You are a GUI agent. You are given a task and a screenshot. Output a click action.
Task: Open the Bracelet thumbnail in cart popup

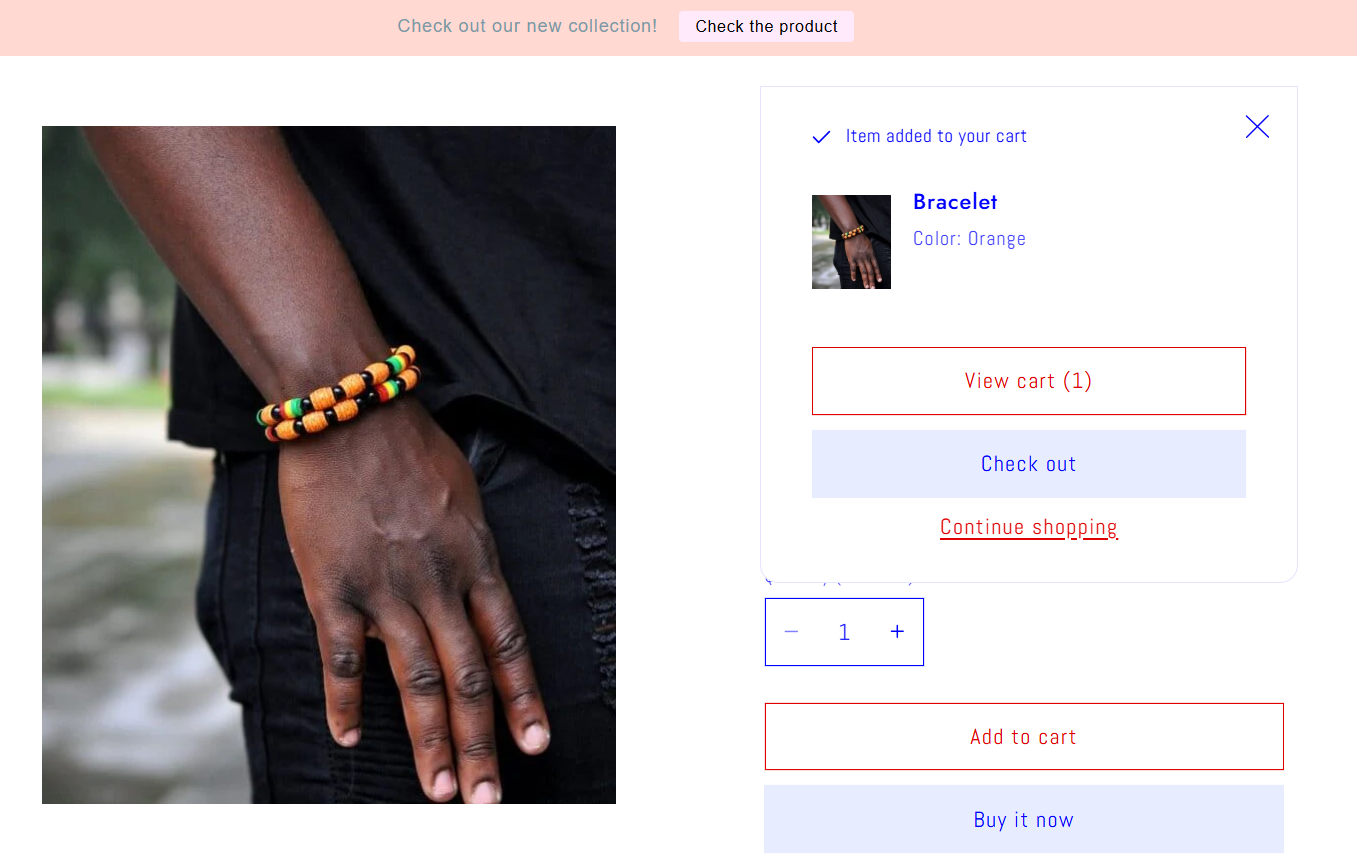tap(851, 242)
